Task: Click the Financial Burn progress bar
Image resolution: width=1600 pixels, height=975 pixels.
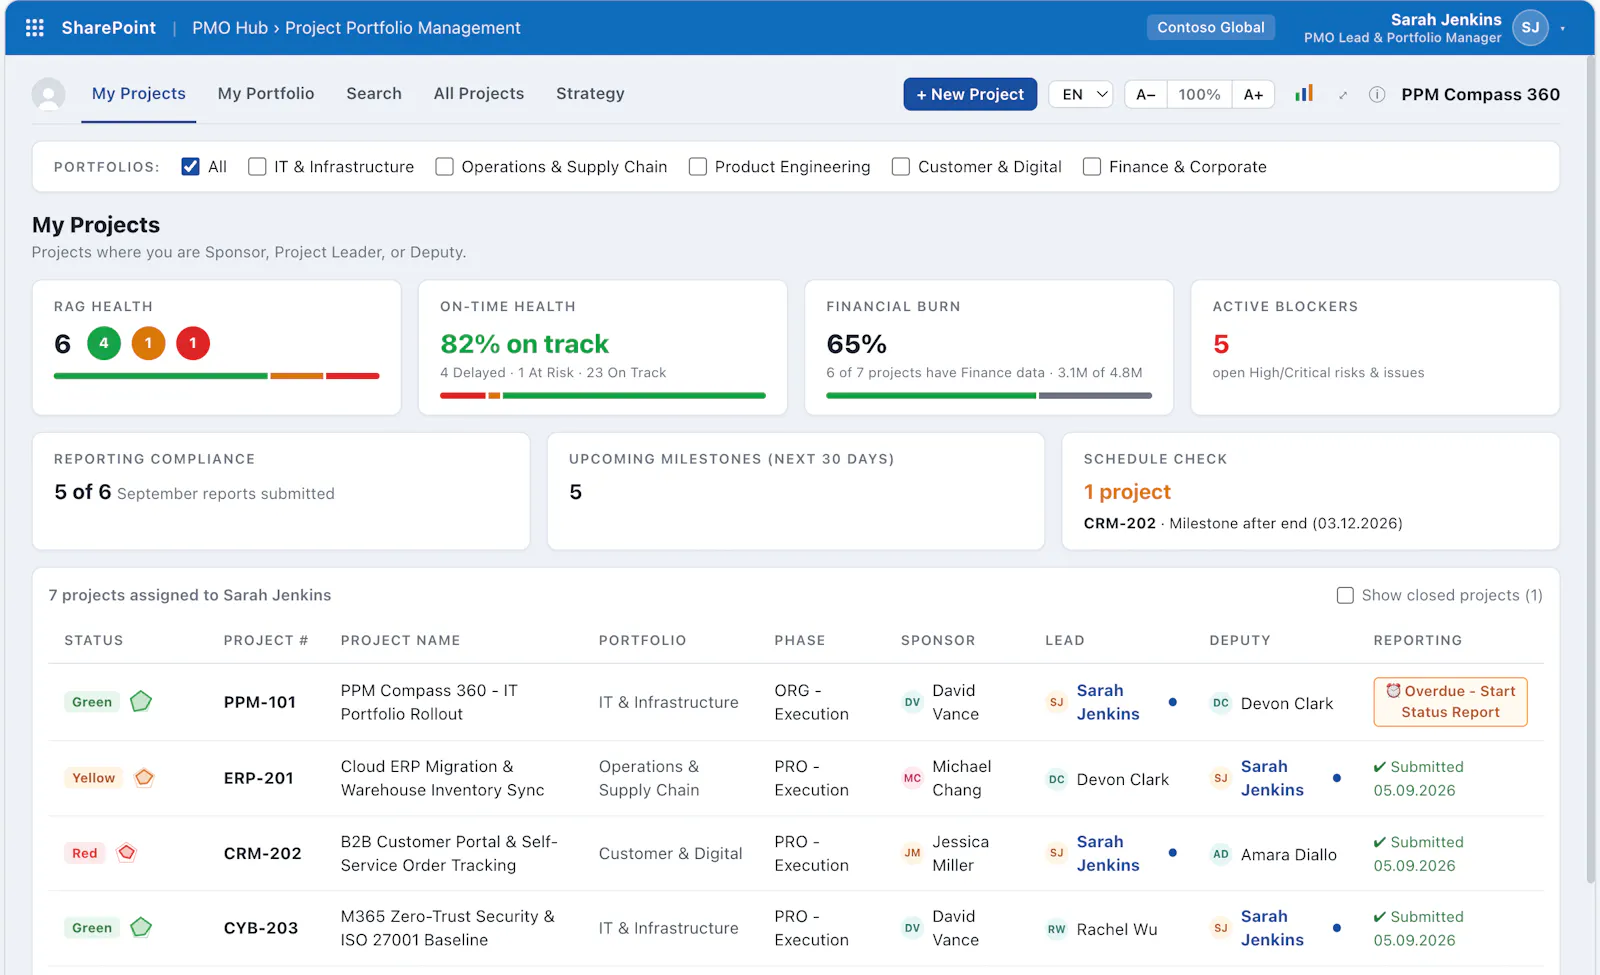Action: 989,396
